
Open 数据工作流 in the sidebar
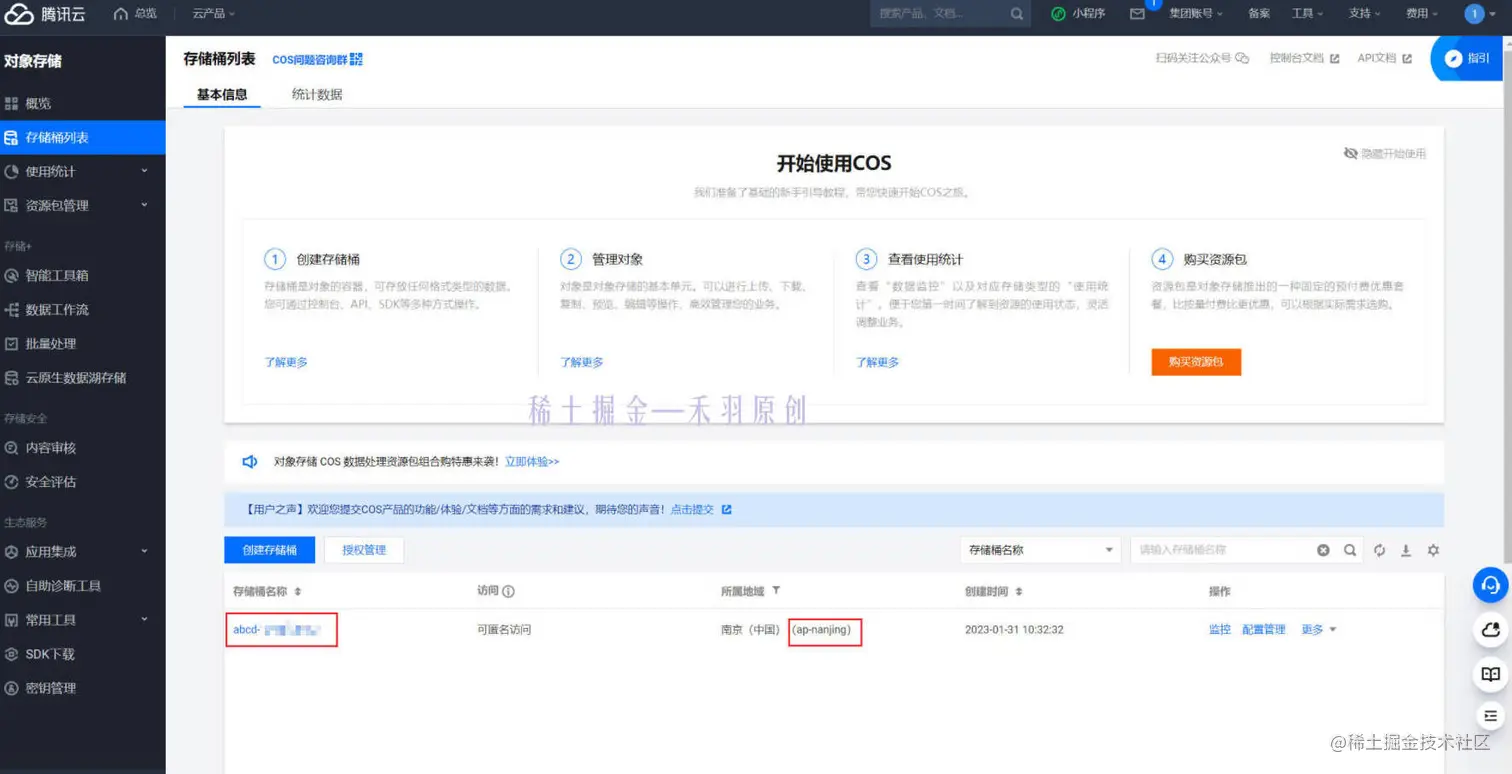82,309
